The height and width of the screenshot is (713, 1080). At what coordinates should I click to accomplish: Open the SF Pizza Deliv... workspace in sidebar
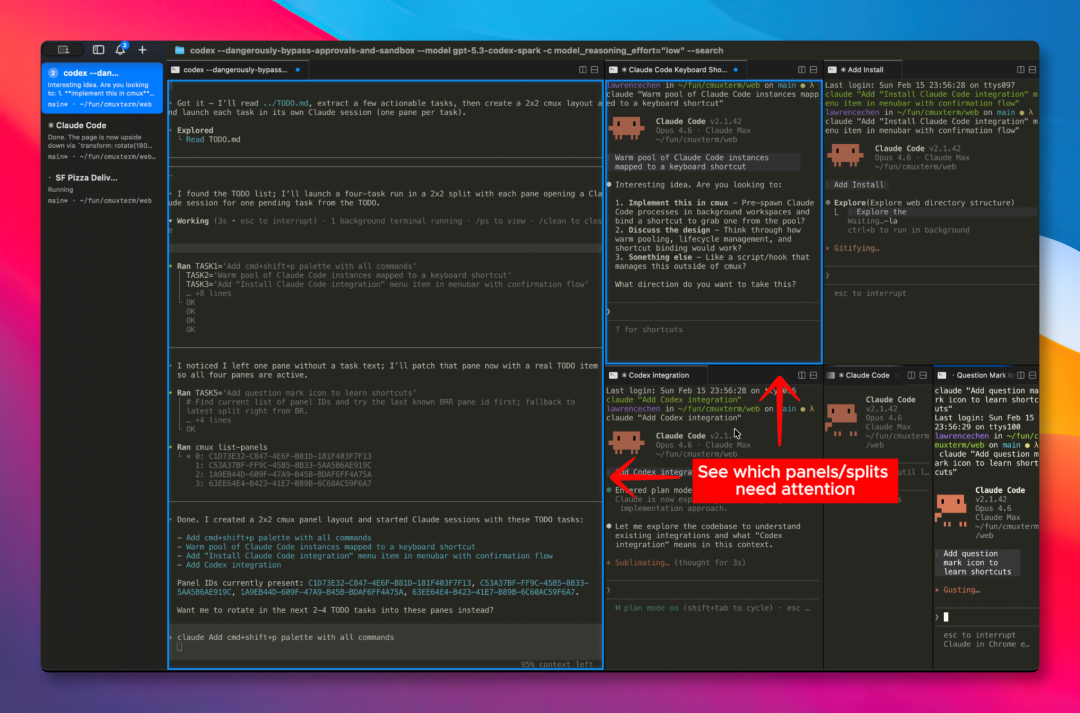click(102, 189)
